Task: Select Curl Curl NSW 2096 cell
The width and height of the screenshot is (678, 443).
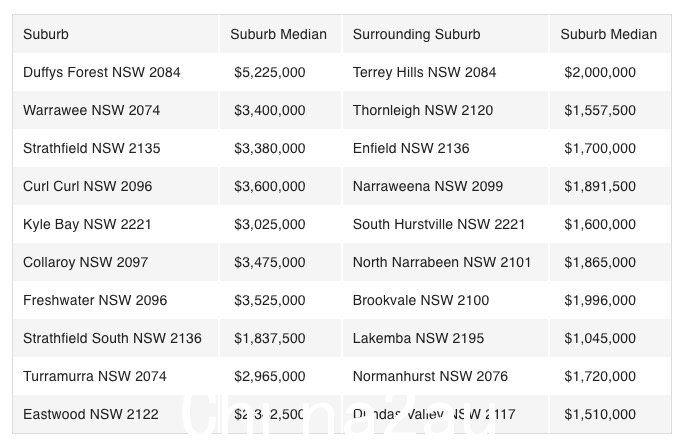Action: click(88, 186)
